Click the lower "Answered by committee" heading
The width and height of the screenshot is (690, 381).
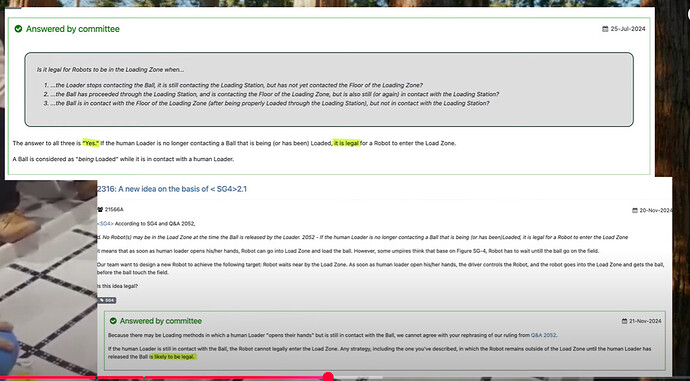tap(161, 321)
